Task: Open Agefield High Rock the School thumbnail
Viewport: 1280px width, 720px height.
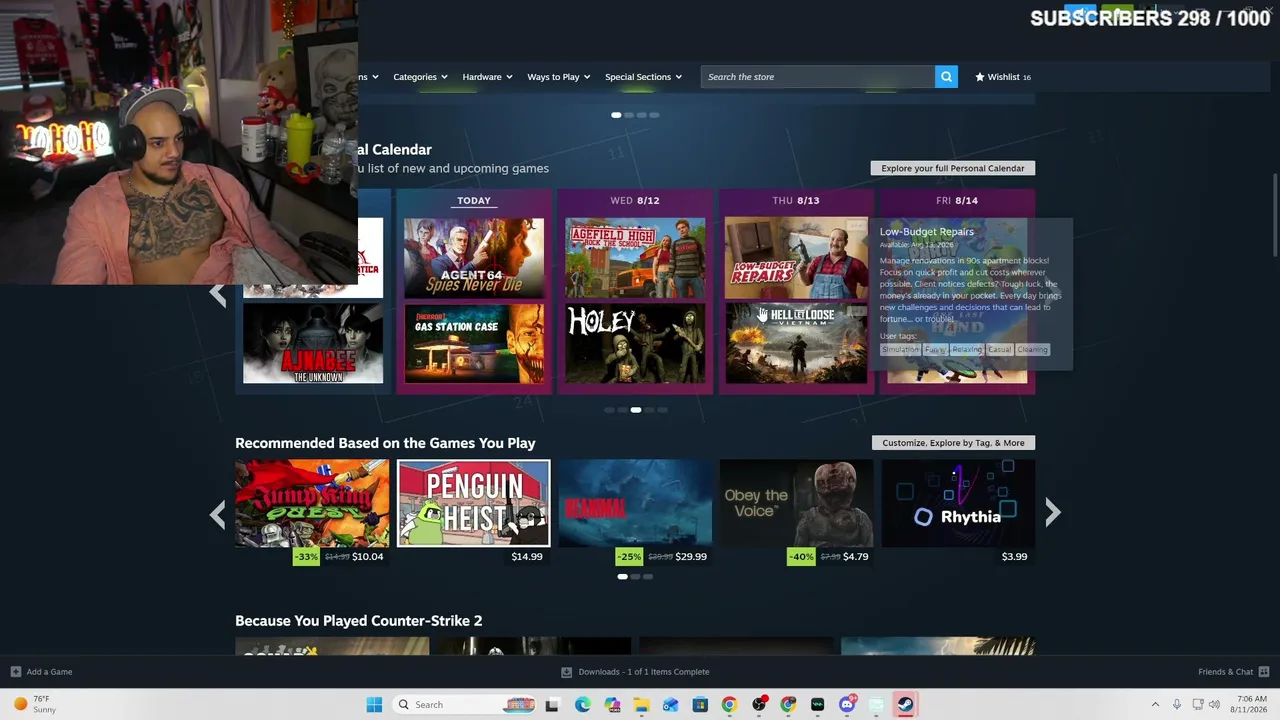Action: tap(635, 257)
